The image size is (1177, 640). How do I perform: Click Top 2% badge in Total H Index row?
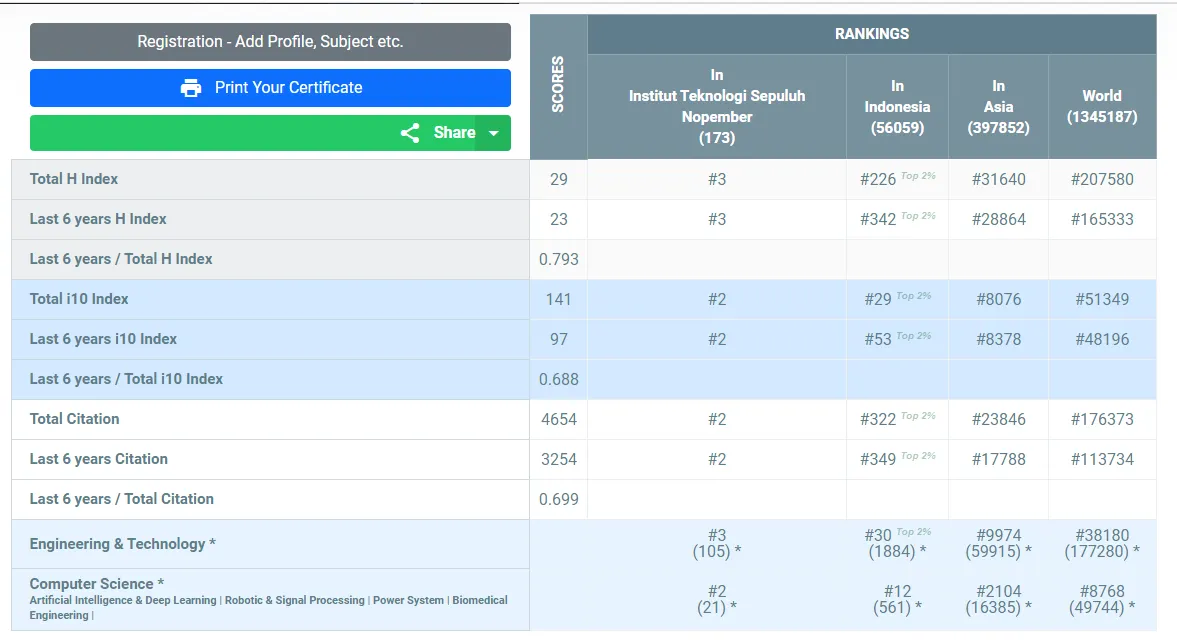918,176
